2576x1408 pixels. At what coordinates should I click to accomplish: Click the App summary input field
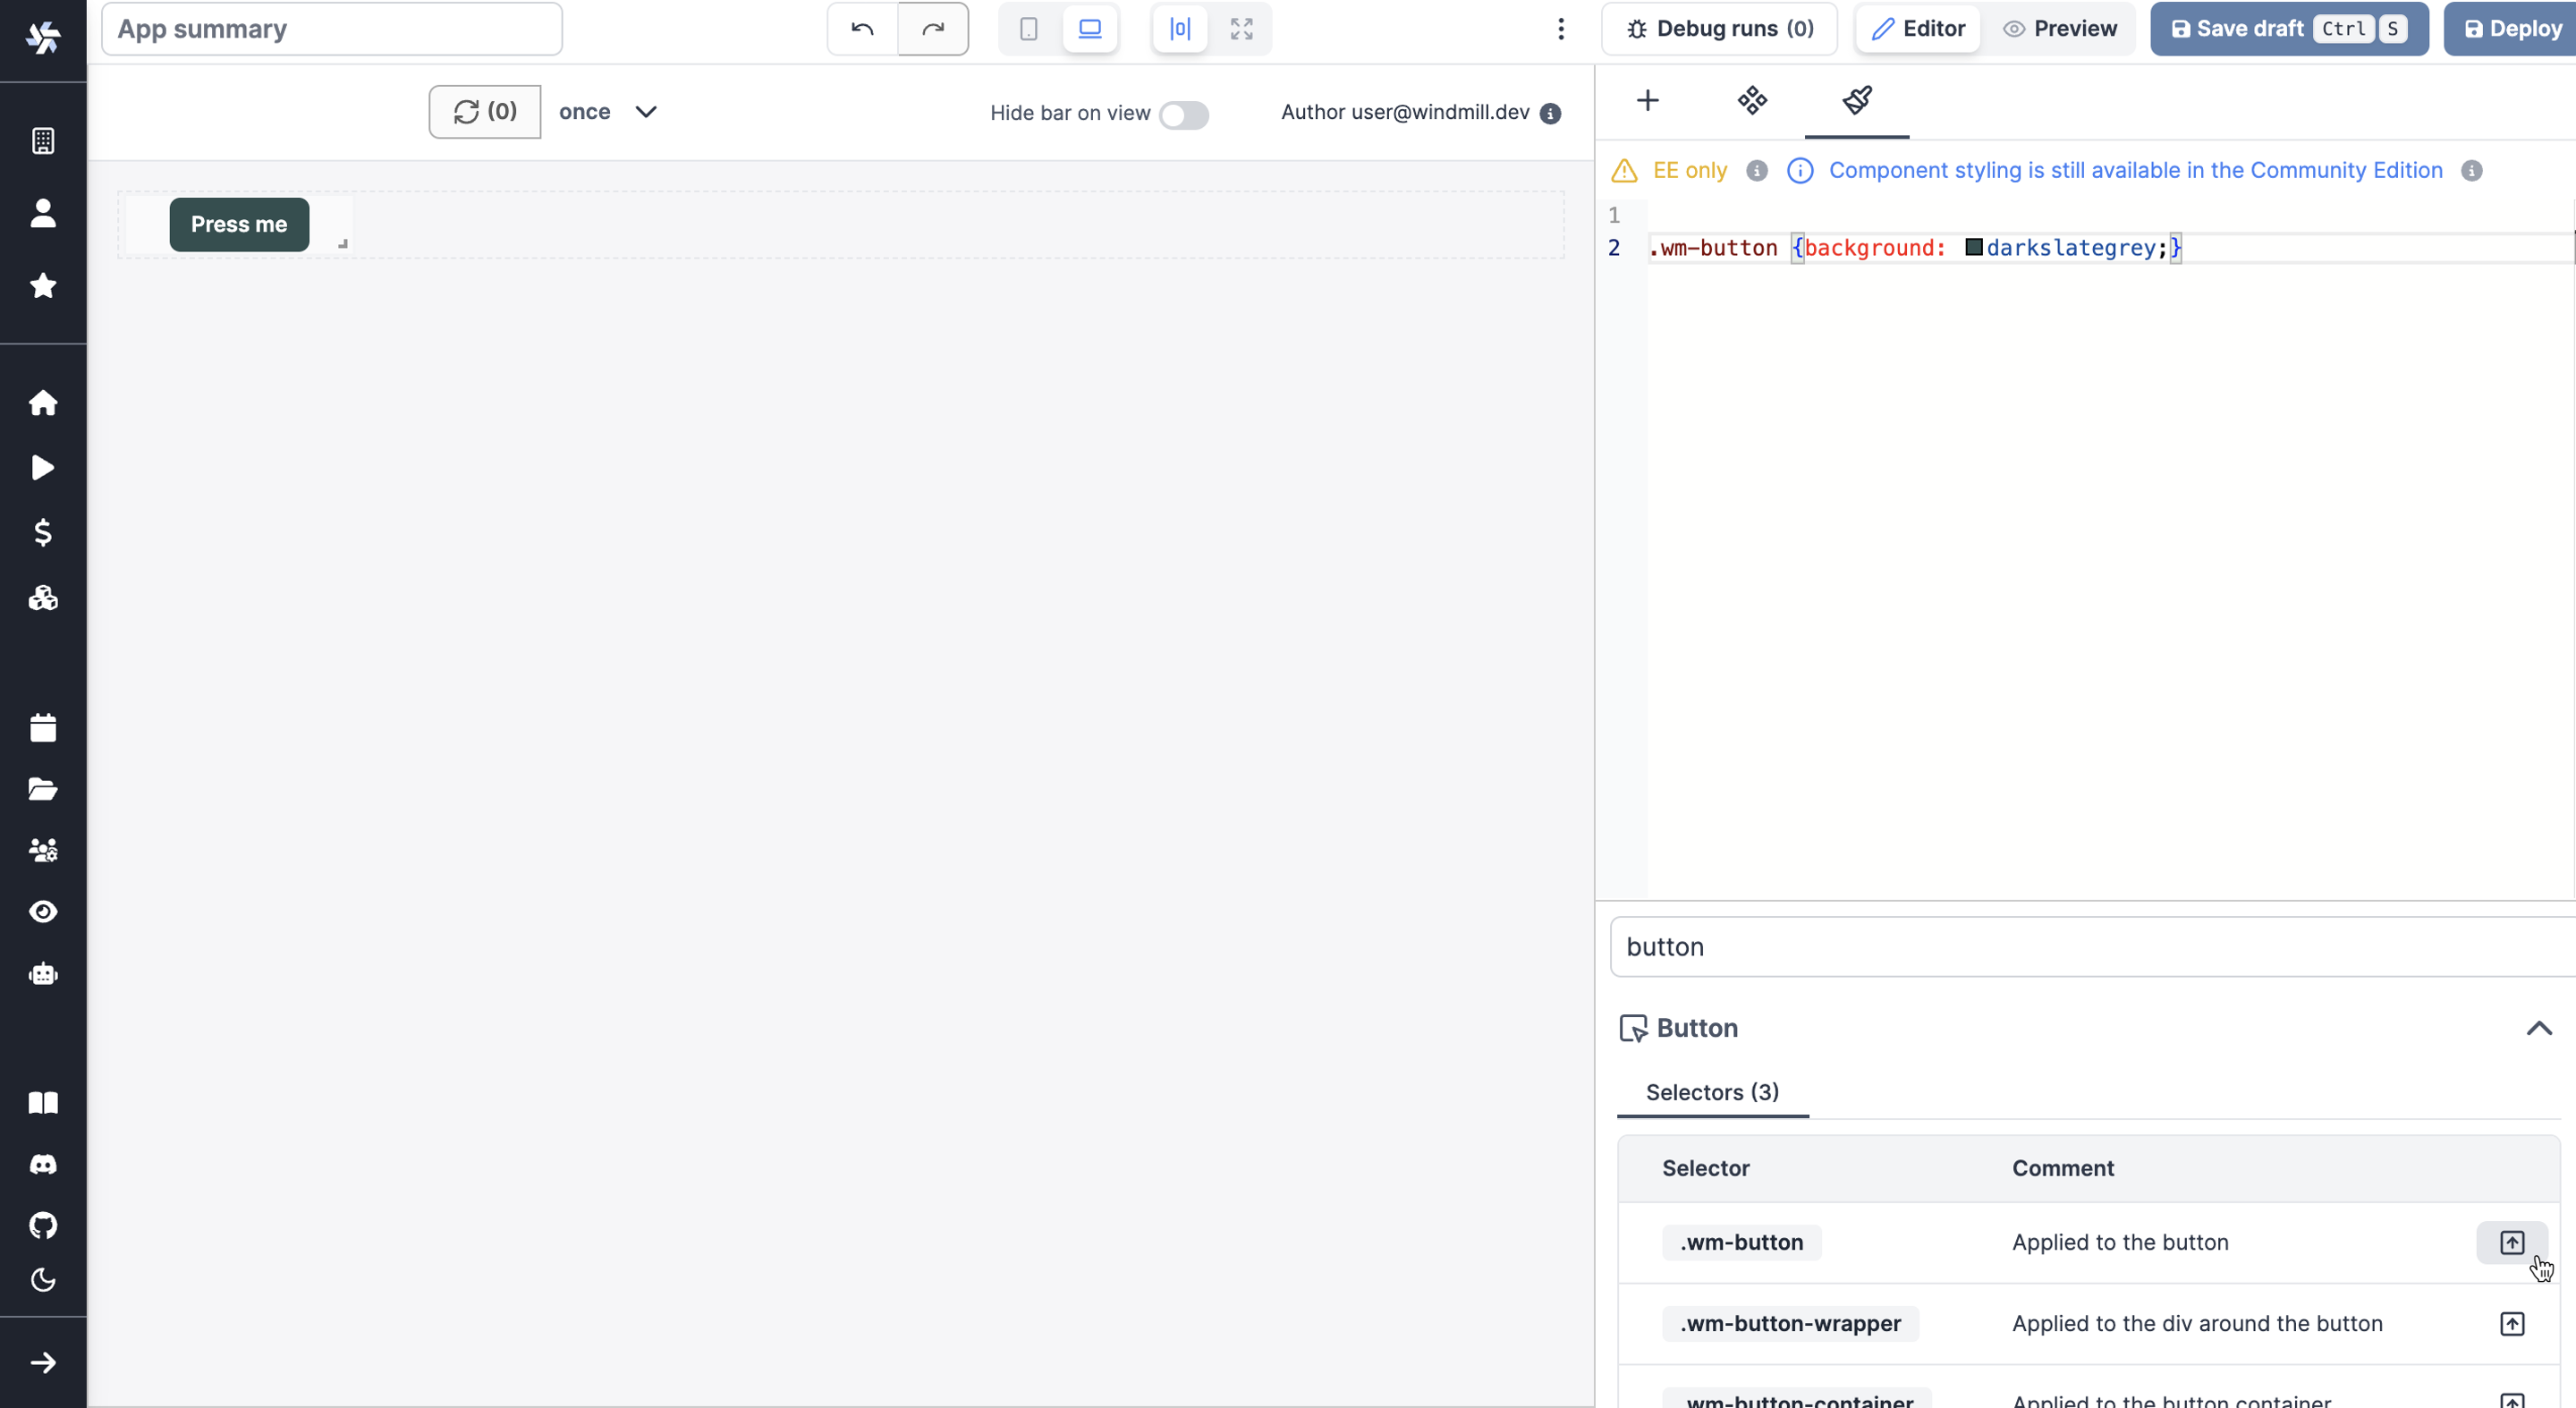pyautogui.click(x=332, y=29)
